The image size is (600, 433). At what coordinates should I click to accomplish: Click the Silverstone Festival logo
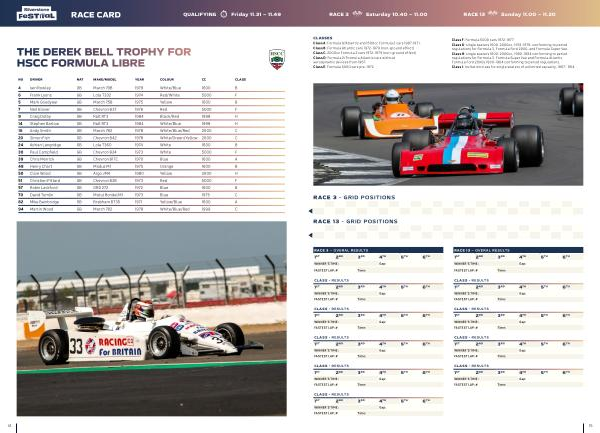point(36,14)
